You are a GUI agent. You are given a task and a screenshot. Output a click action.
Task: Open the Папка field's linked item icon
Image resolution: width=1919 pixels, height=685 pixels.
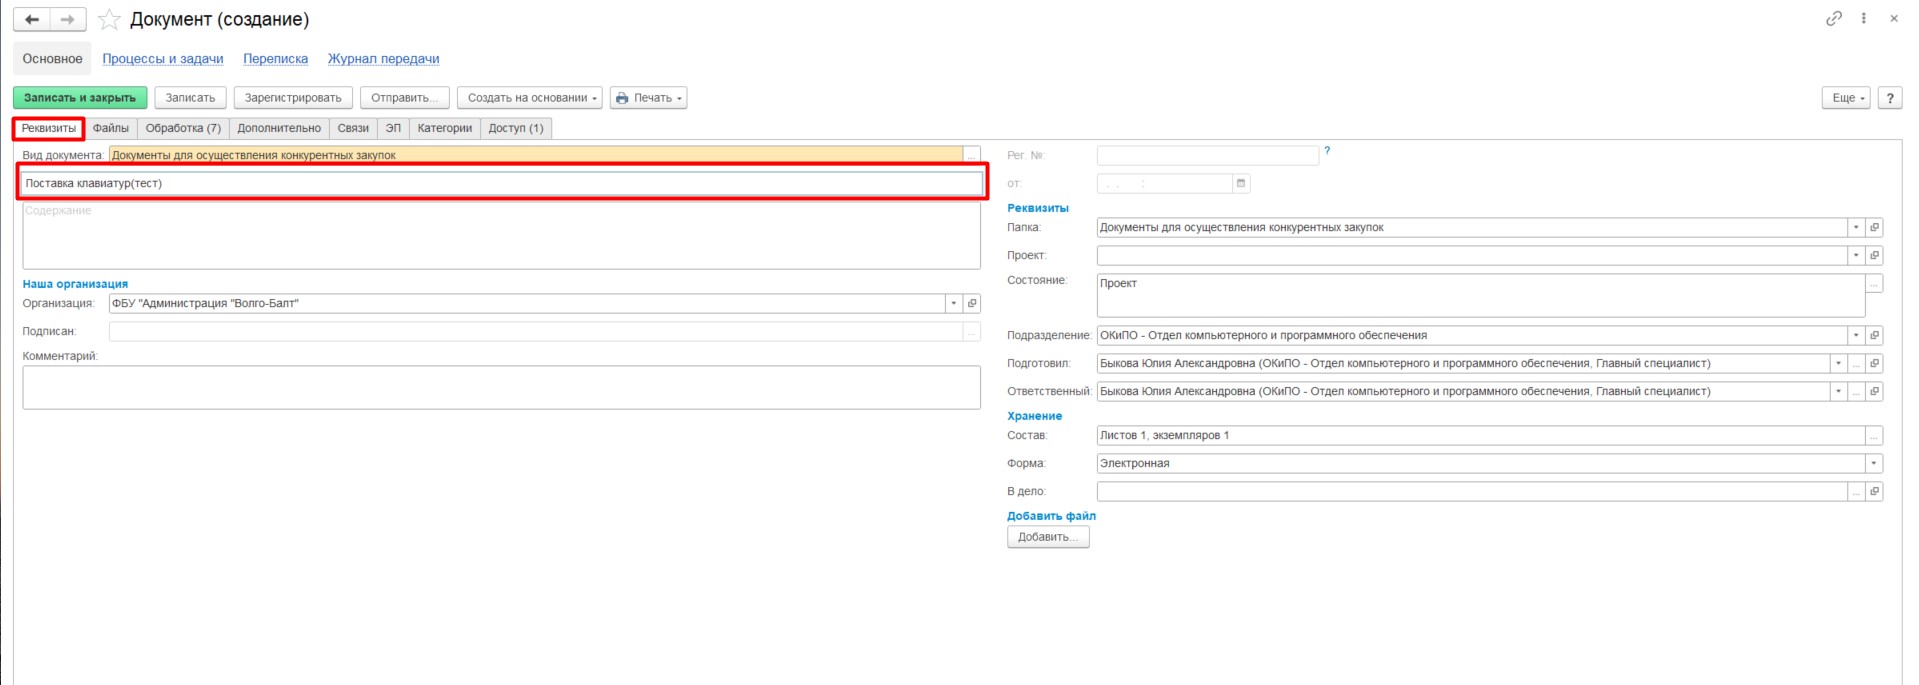tap(1874, 228)
